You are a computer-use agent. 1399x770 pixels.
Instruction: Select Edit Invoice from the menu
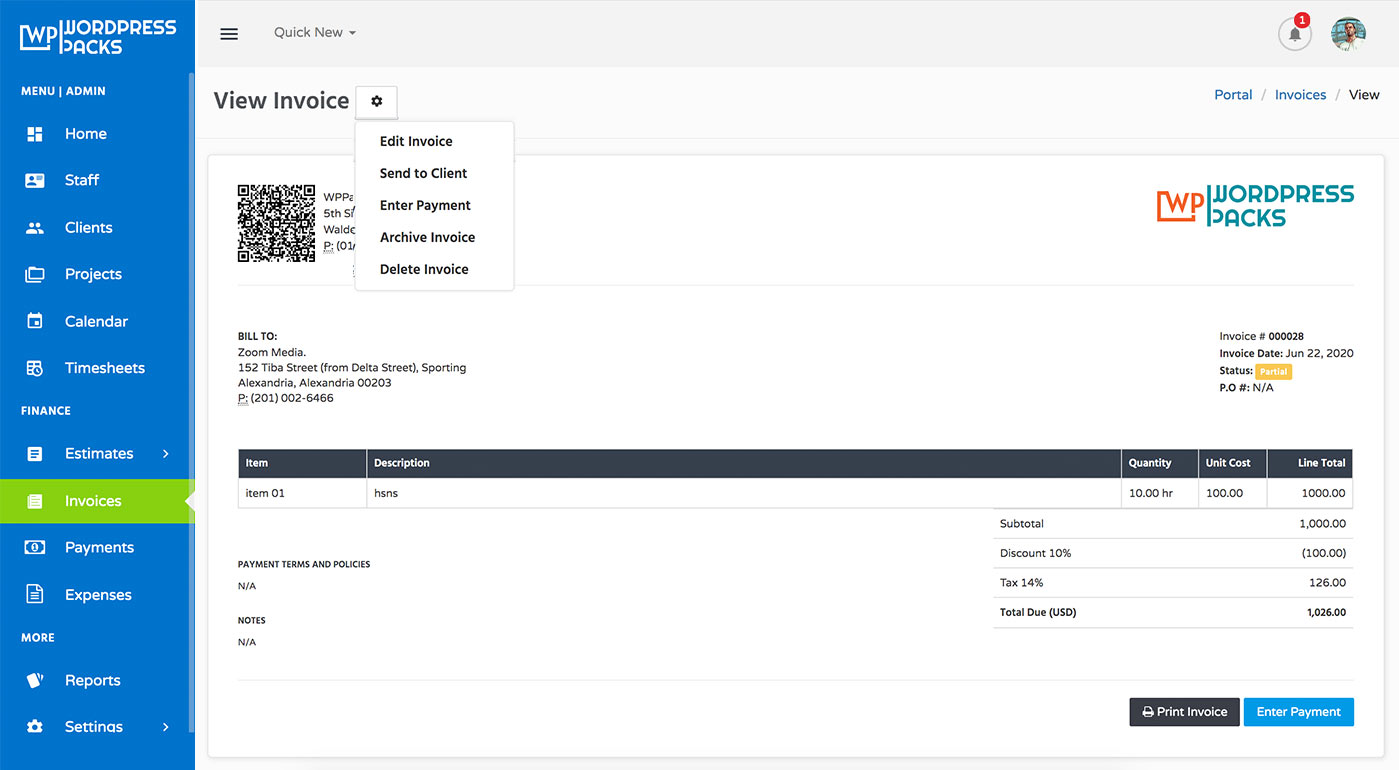click(415, 141)
